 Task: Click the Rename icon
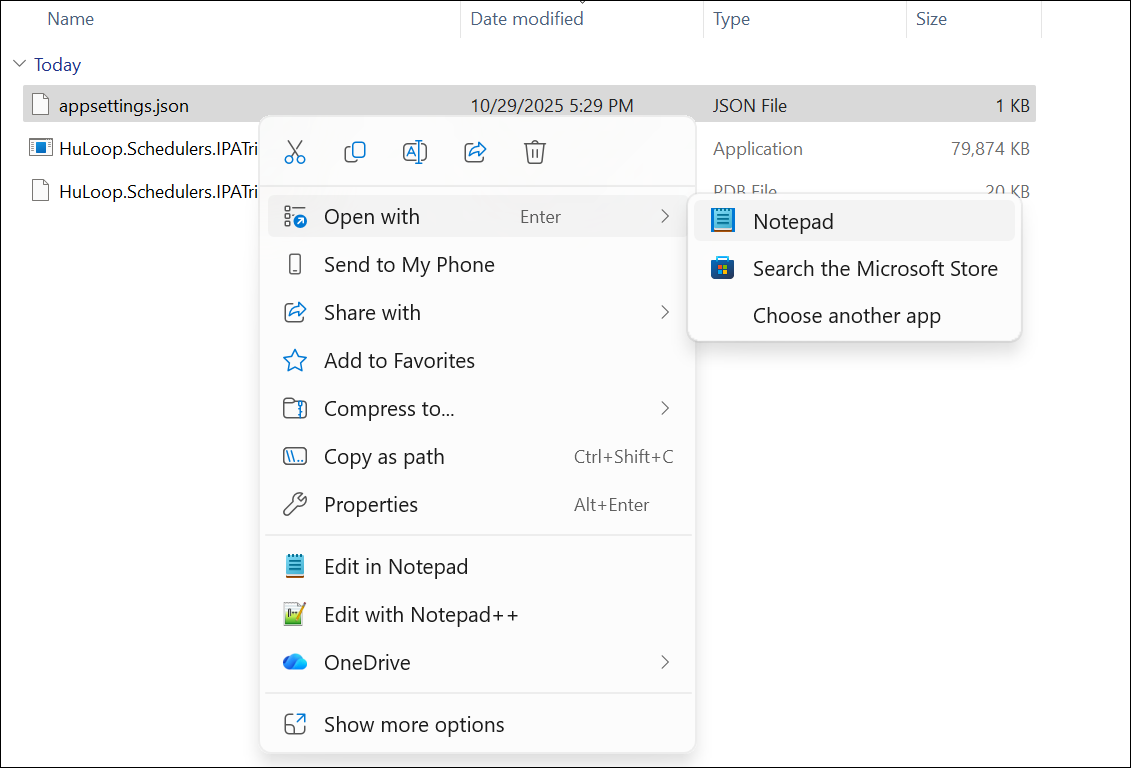click(414, 152)
